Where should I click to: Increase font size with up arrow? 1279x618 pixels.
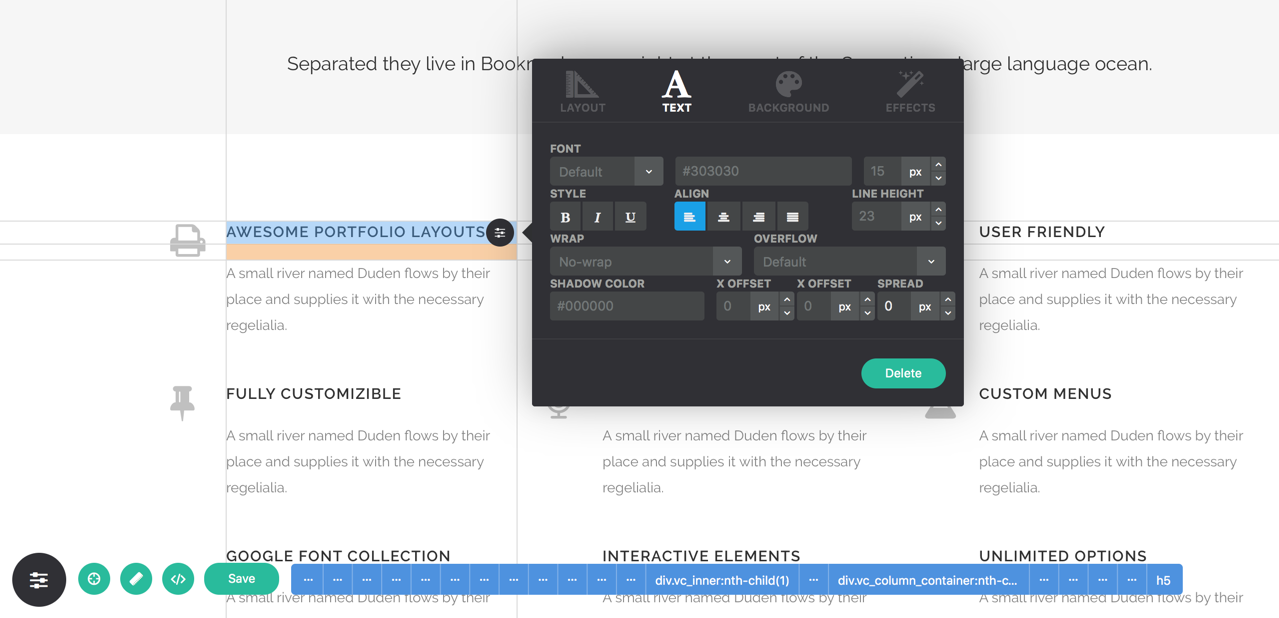938,165
